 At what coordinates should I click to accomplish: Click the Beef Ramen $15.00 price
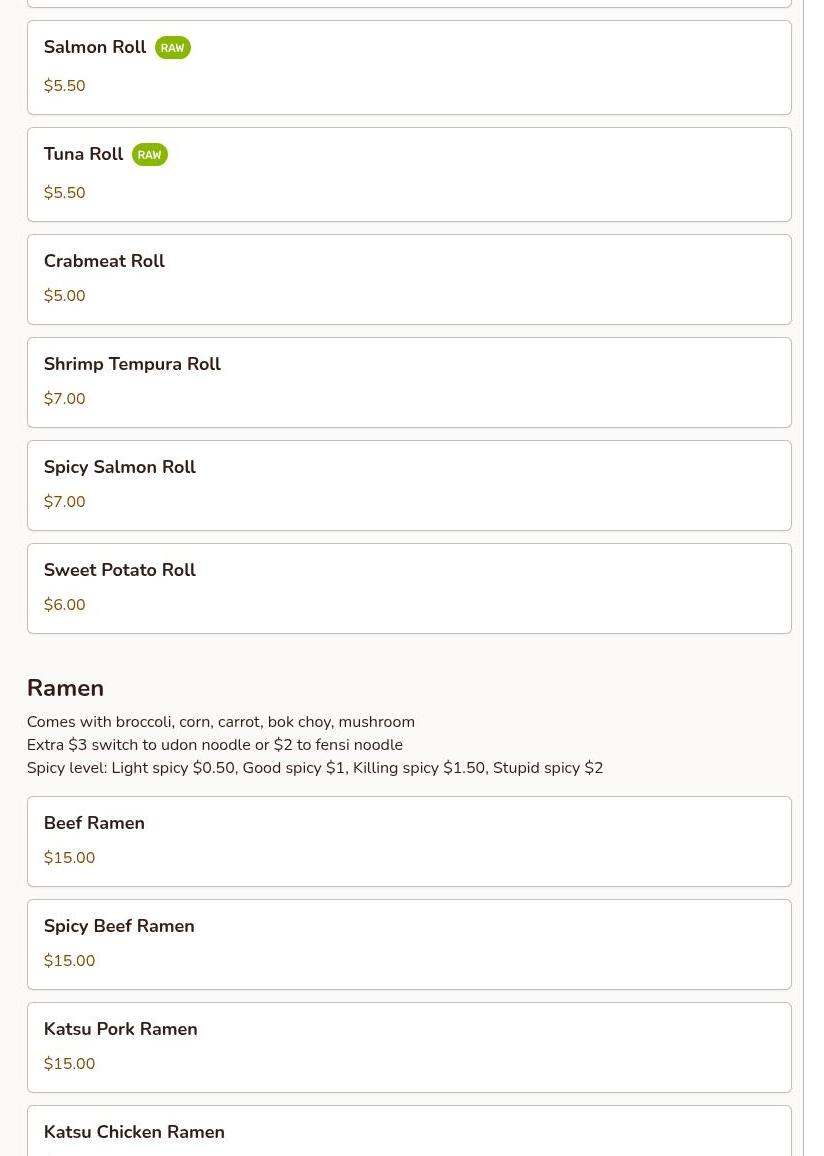pyautogui.click(x=69, y=858)
